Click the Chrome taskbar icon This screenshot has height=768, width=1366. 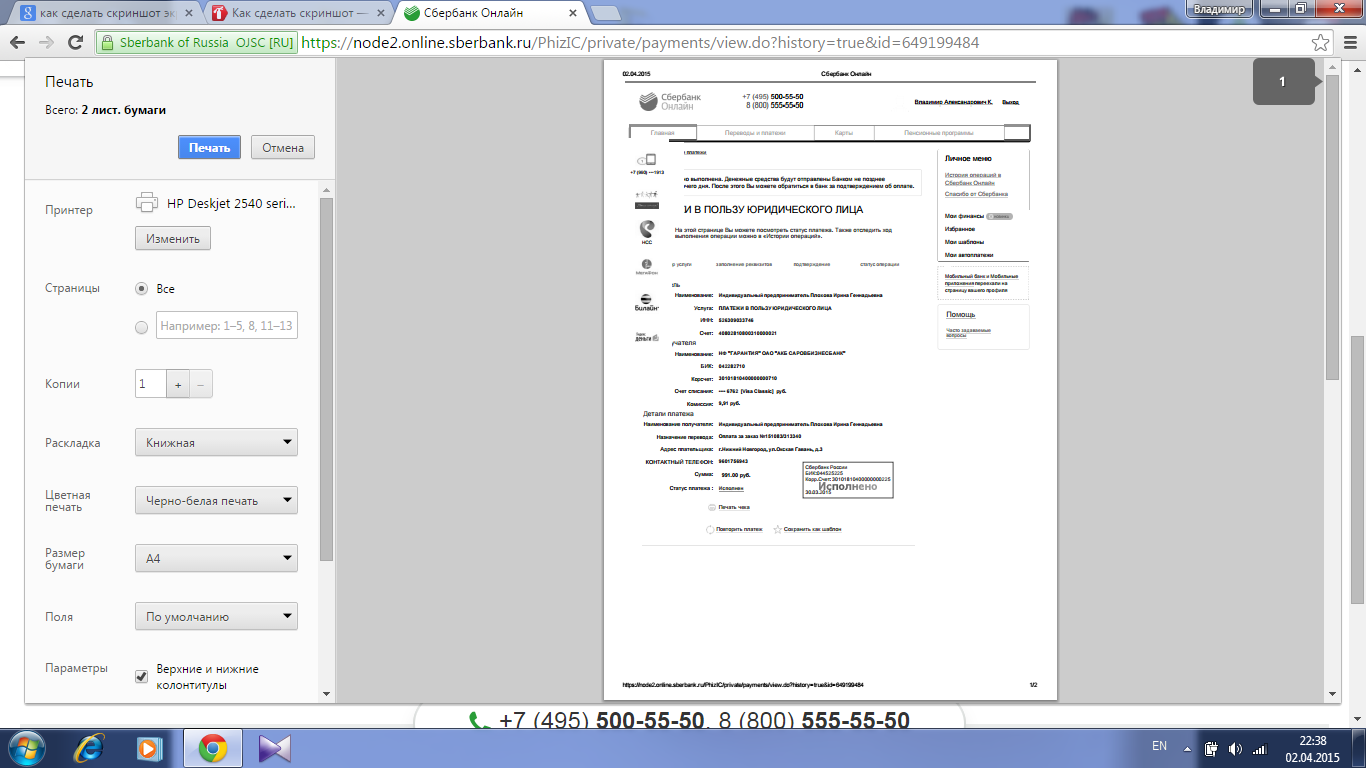tap(211, 748)
